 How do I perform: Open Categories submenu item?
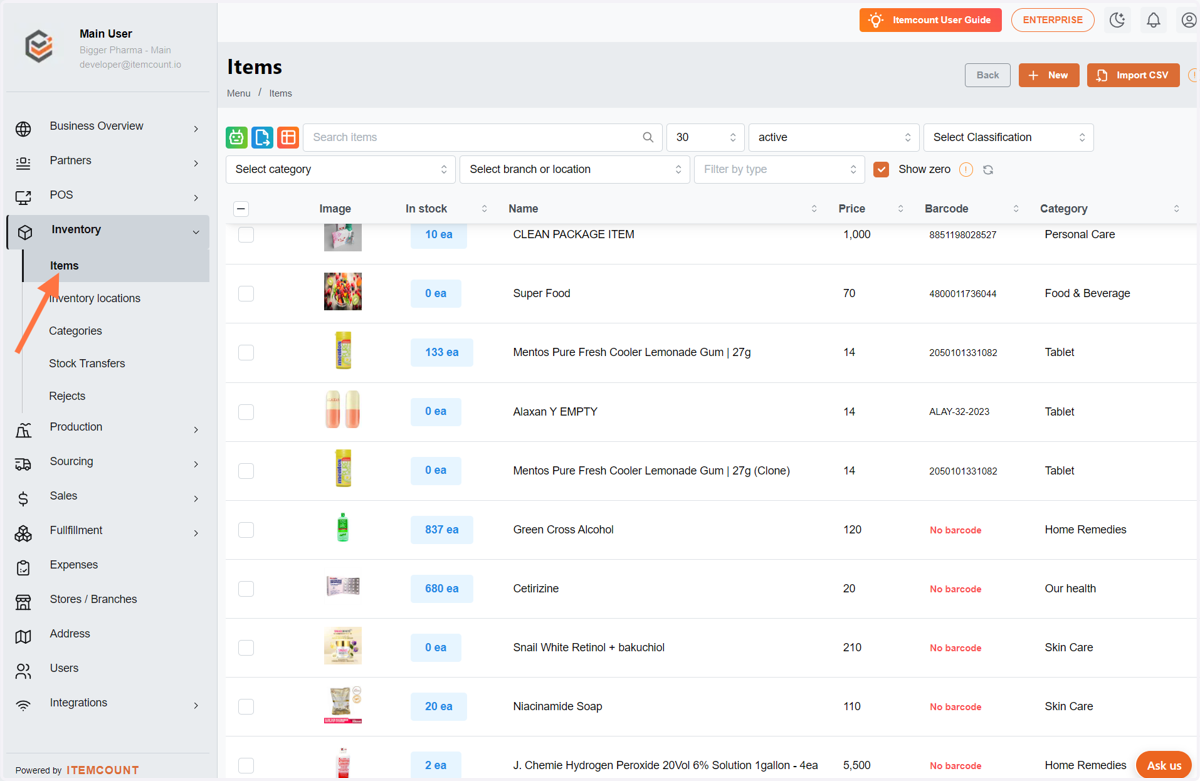coord(75,331)
